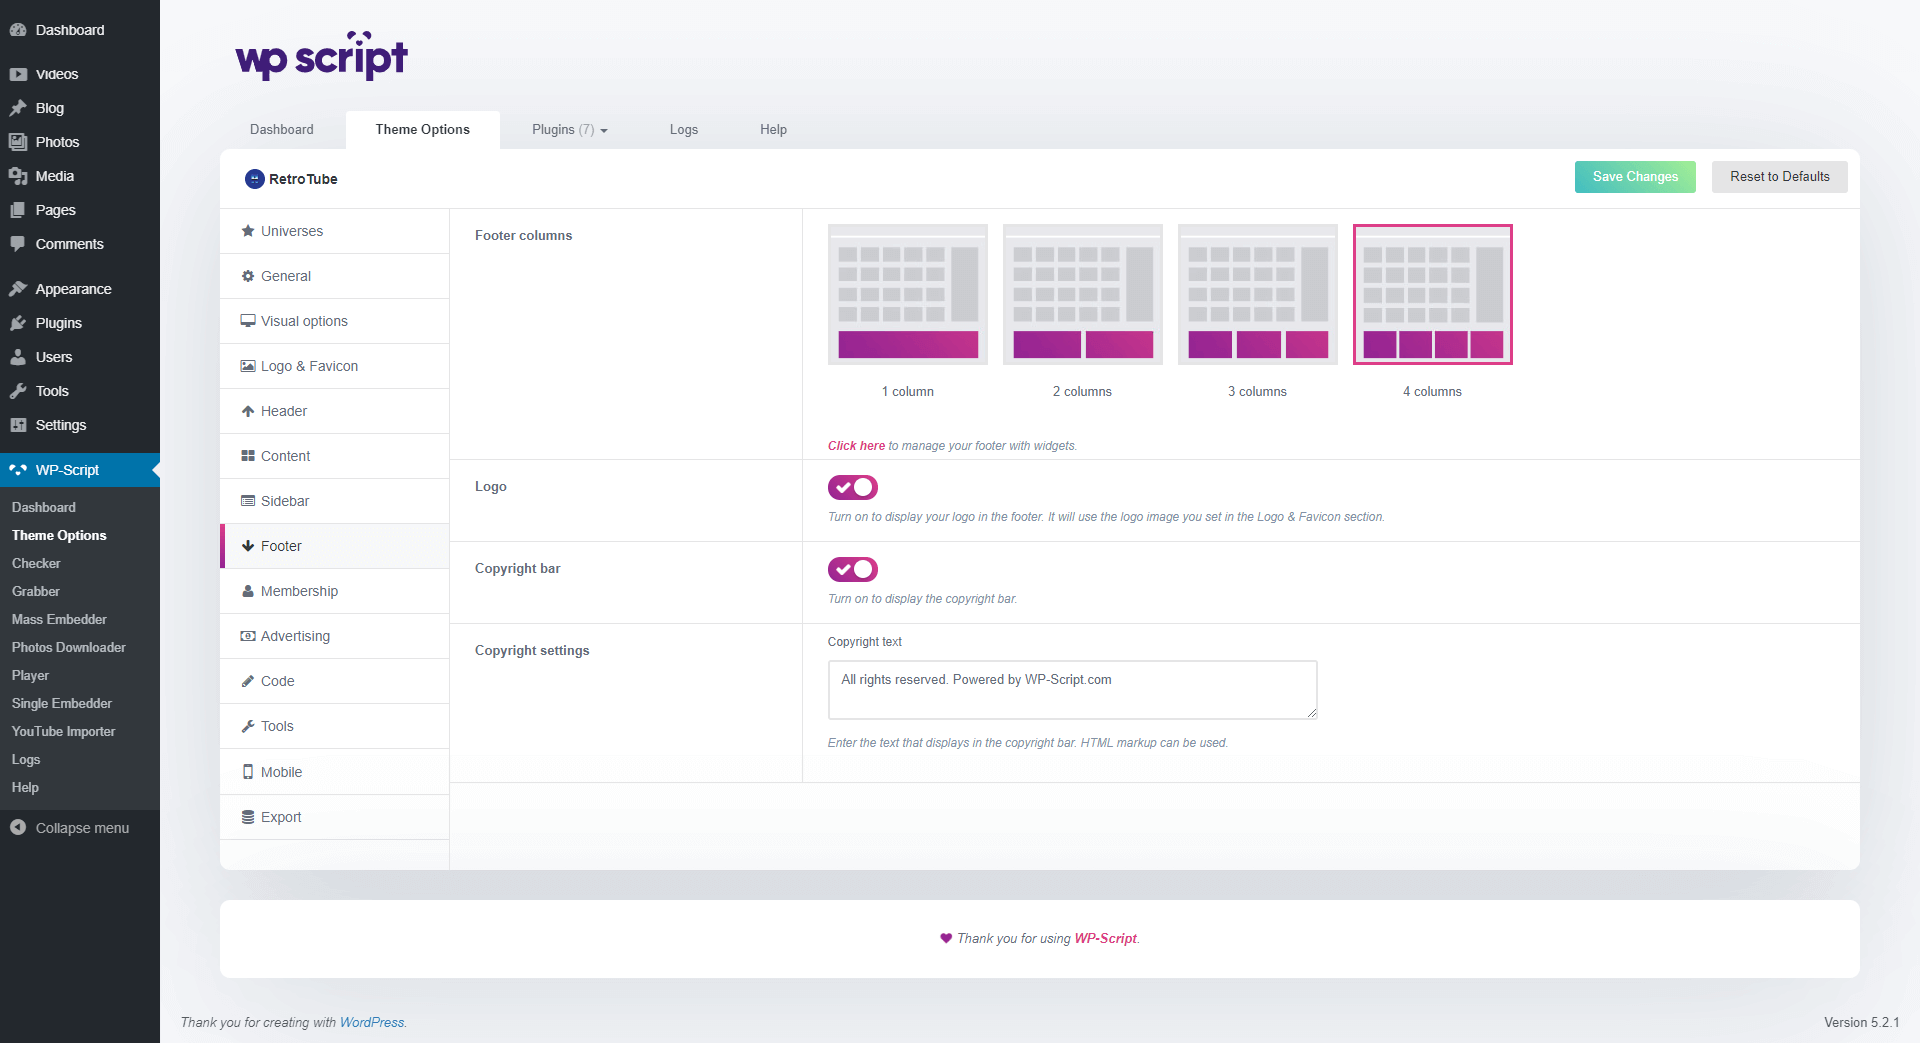Click the wp script logo

tap(322, 56)
